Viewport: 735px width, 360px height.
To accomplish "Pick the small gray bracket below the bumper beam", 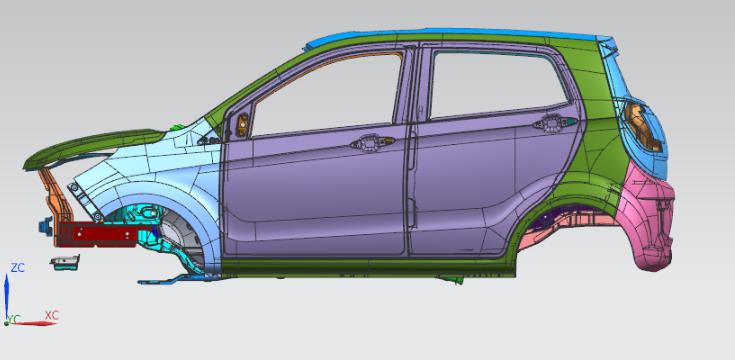I will (65, 262).
